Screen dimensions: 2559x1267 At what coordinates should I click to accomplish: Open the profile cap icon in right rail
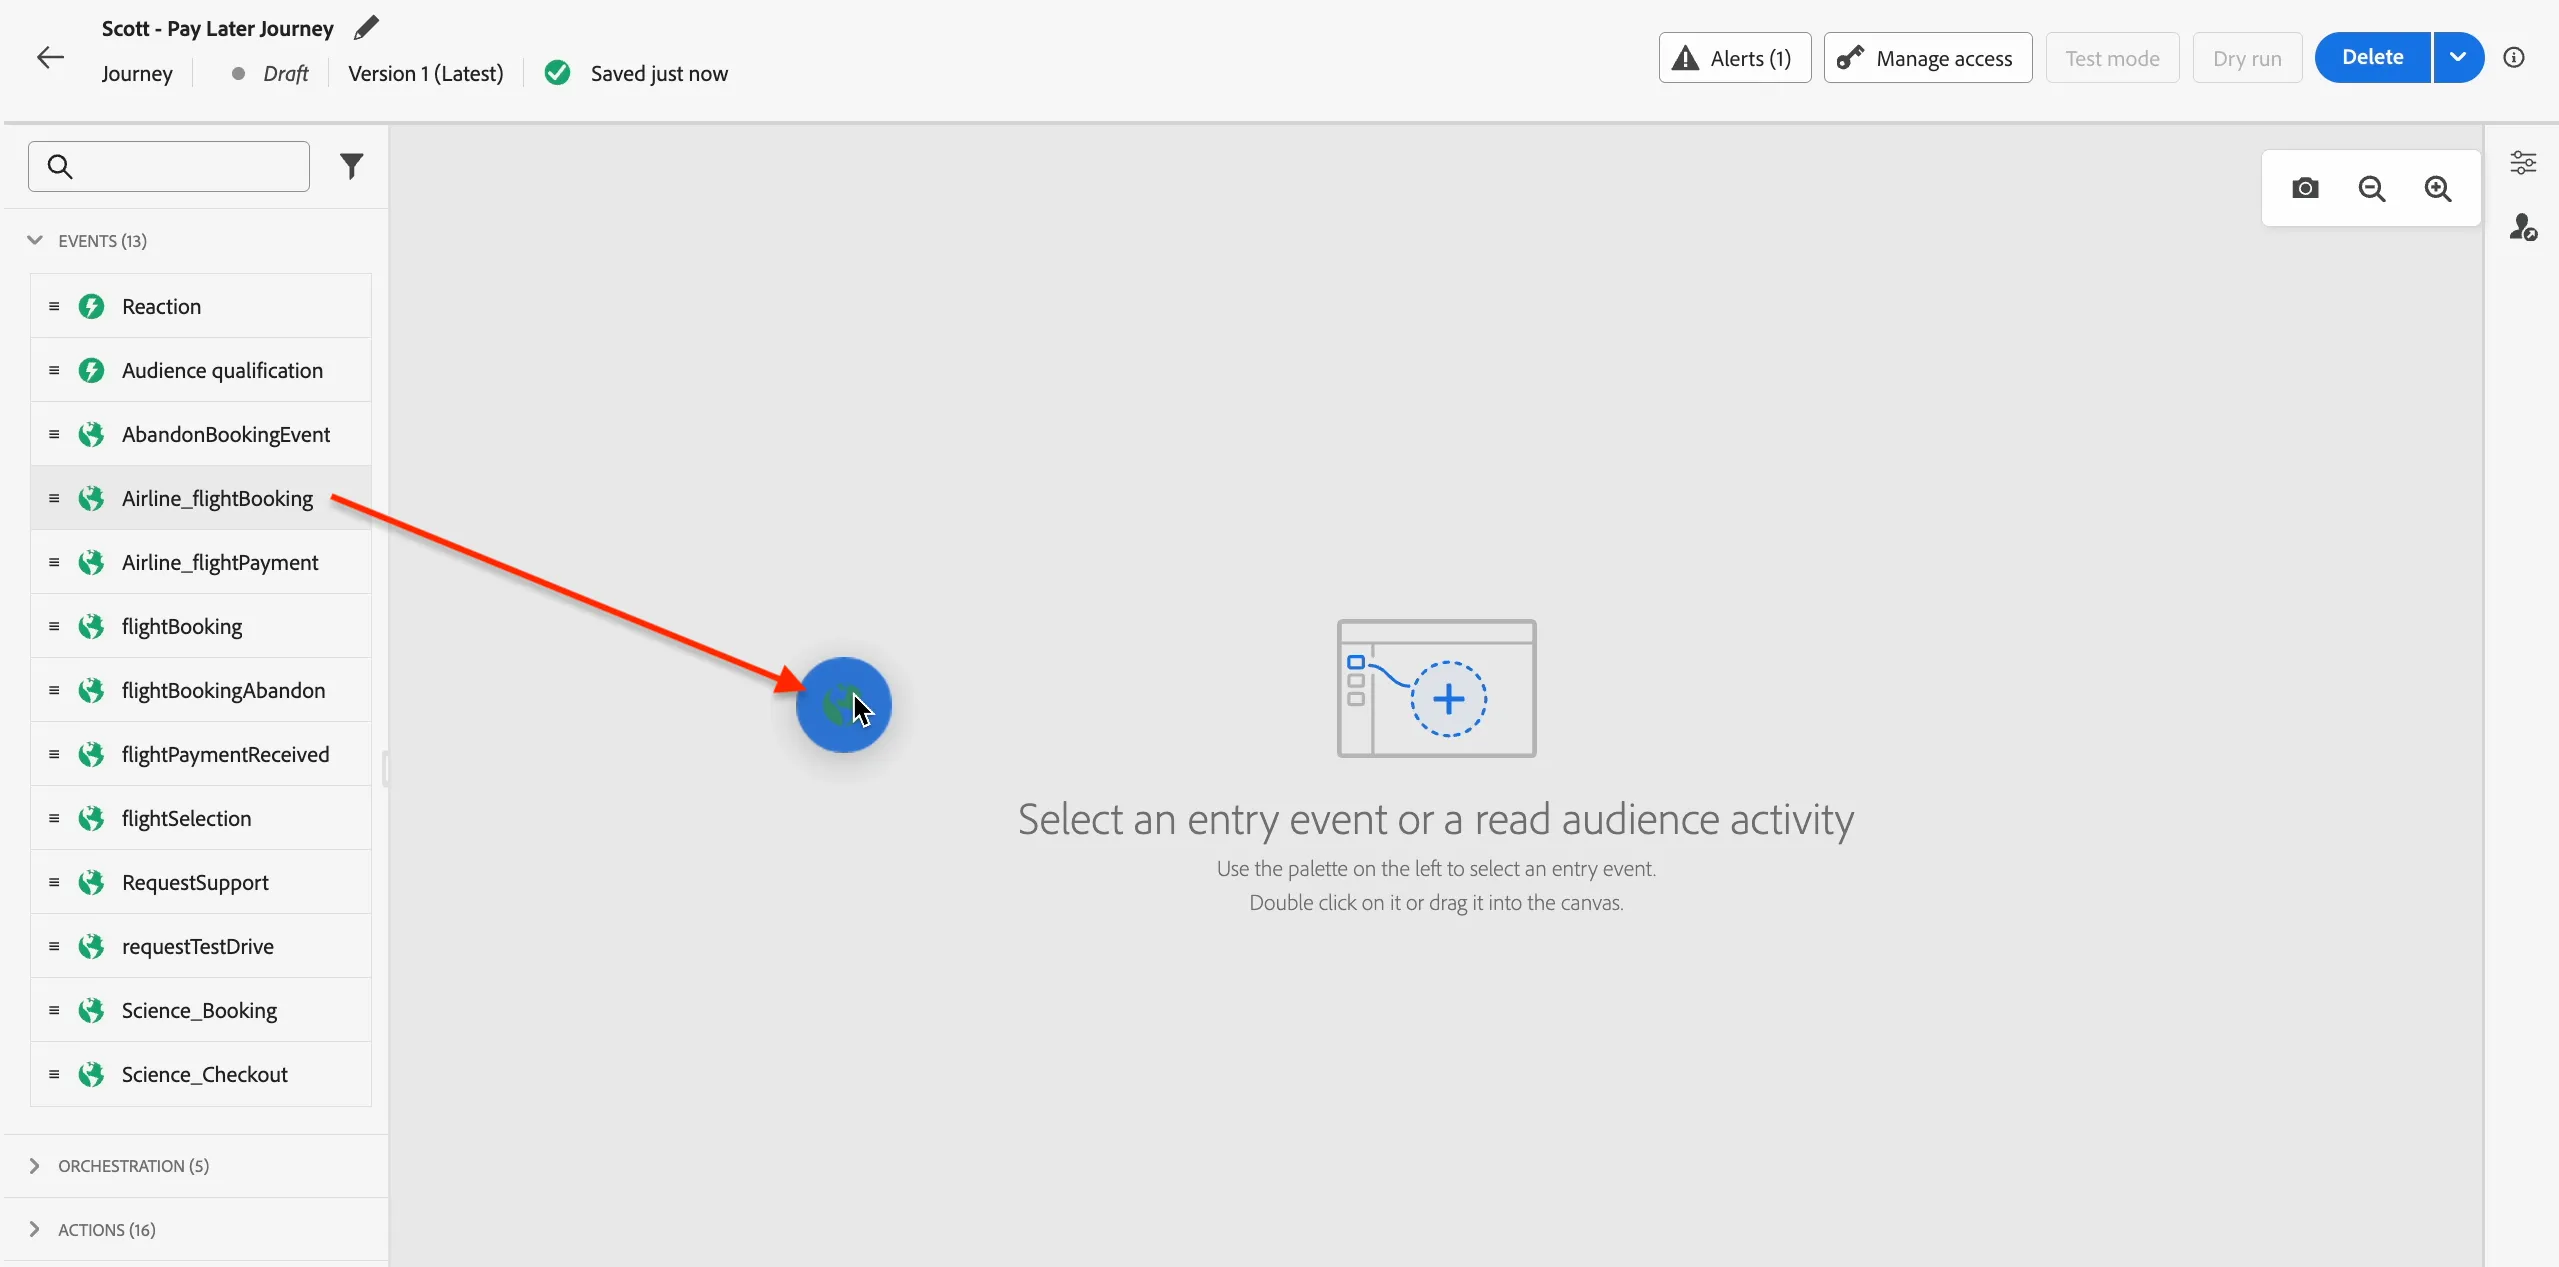point(2523,227)
